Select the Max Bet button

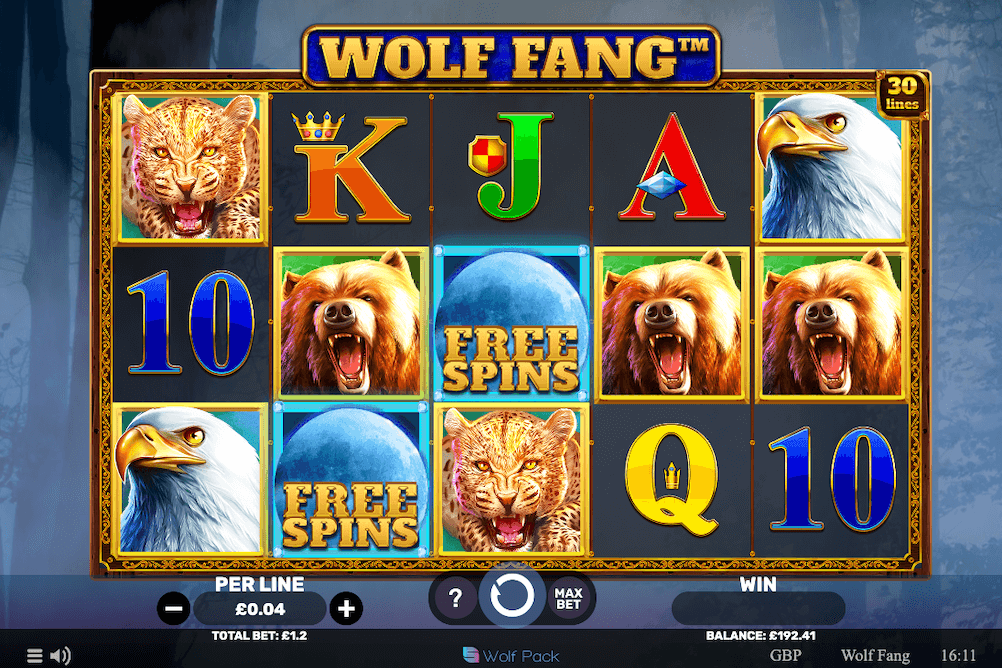[x=568, y=598]
